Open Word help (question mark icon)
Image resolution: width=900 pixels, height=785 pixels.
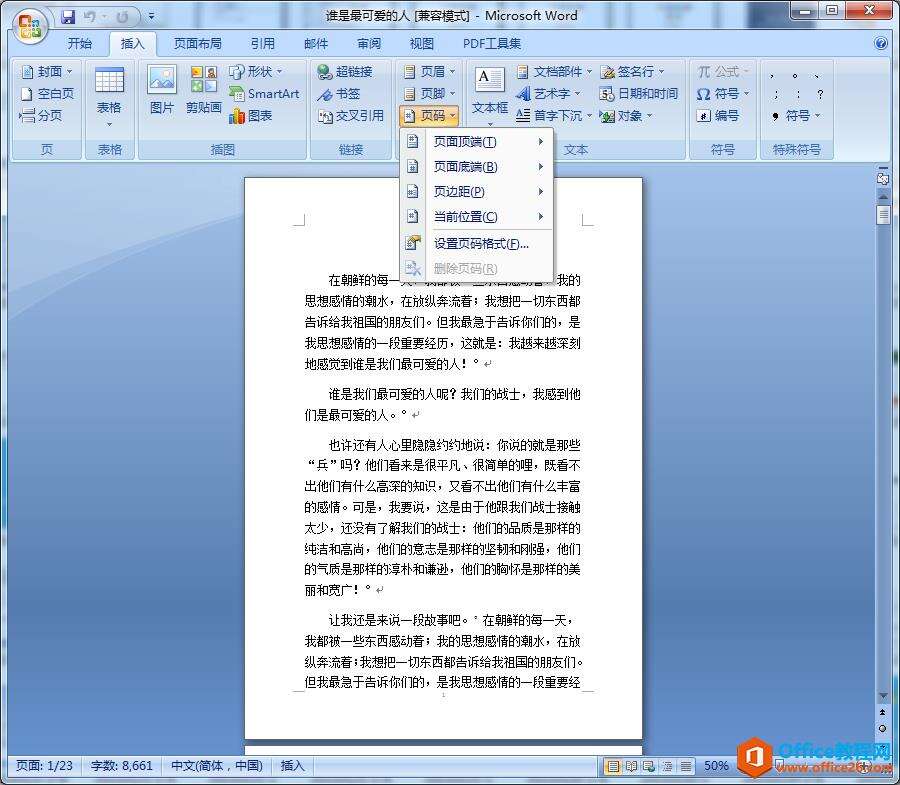[x=880, y=44]
